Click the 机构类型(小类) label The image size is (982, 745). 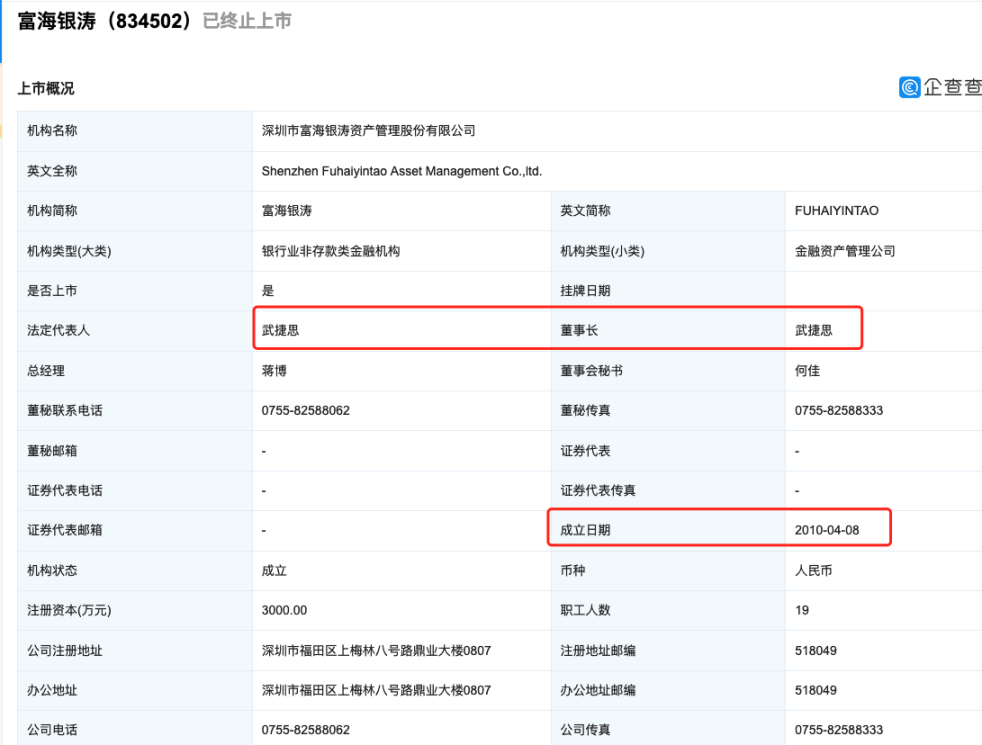point(602,251)
